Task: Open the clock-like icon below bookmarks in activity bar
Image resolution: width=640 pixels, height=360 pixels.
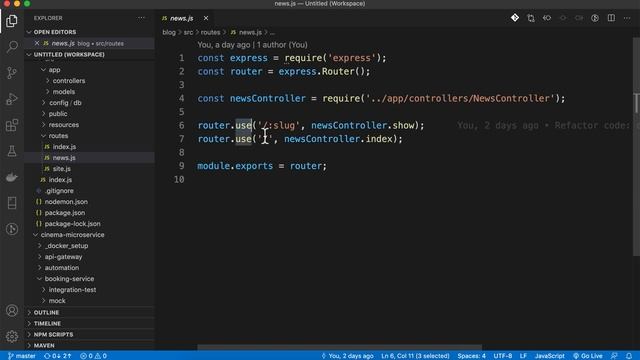Action: tap(12, 229)
